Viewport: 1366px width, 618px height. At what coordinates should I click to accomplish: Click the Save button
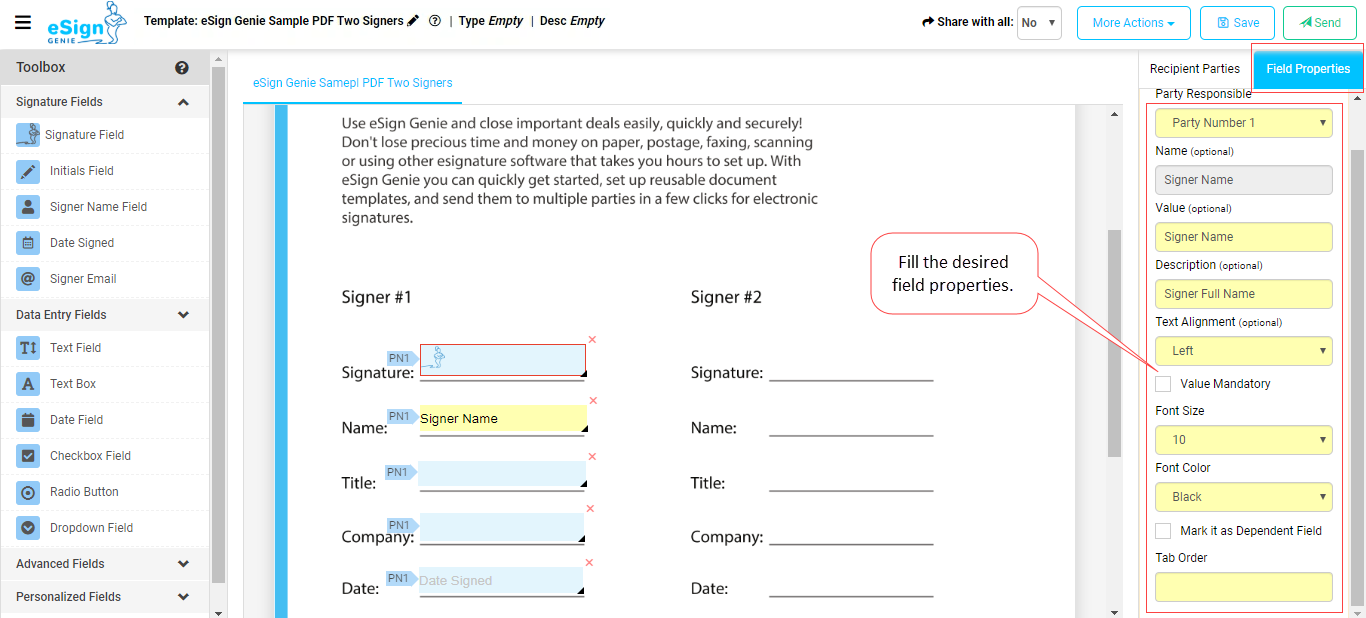pyautogui.click(x=1237, y=23)
